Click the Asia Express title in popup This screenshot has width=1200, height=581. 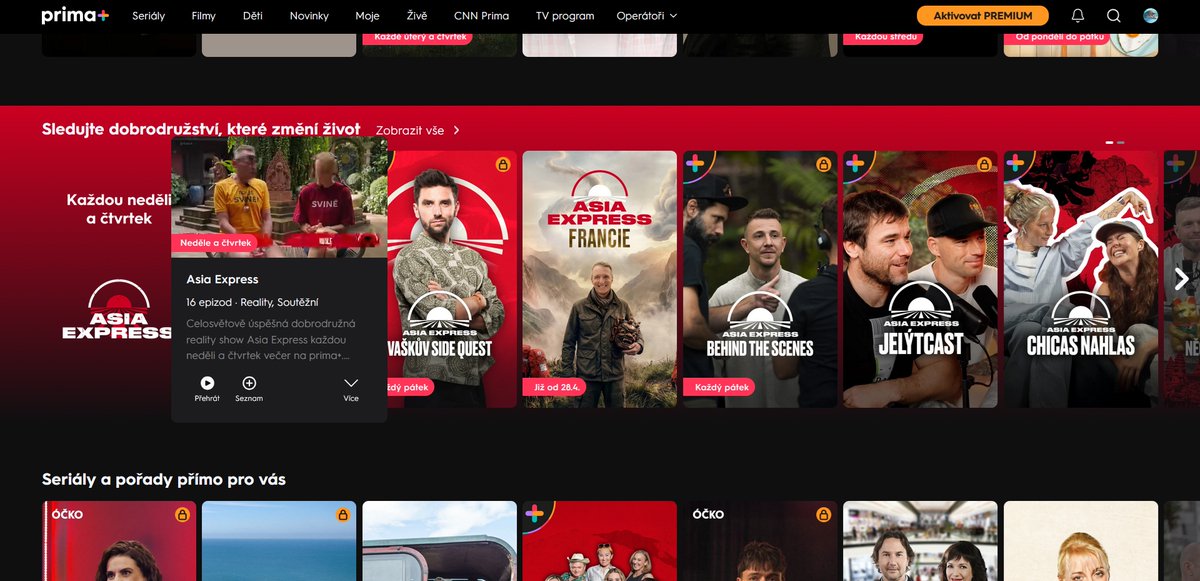coord(222,279)
